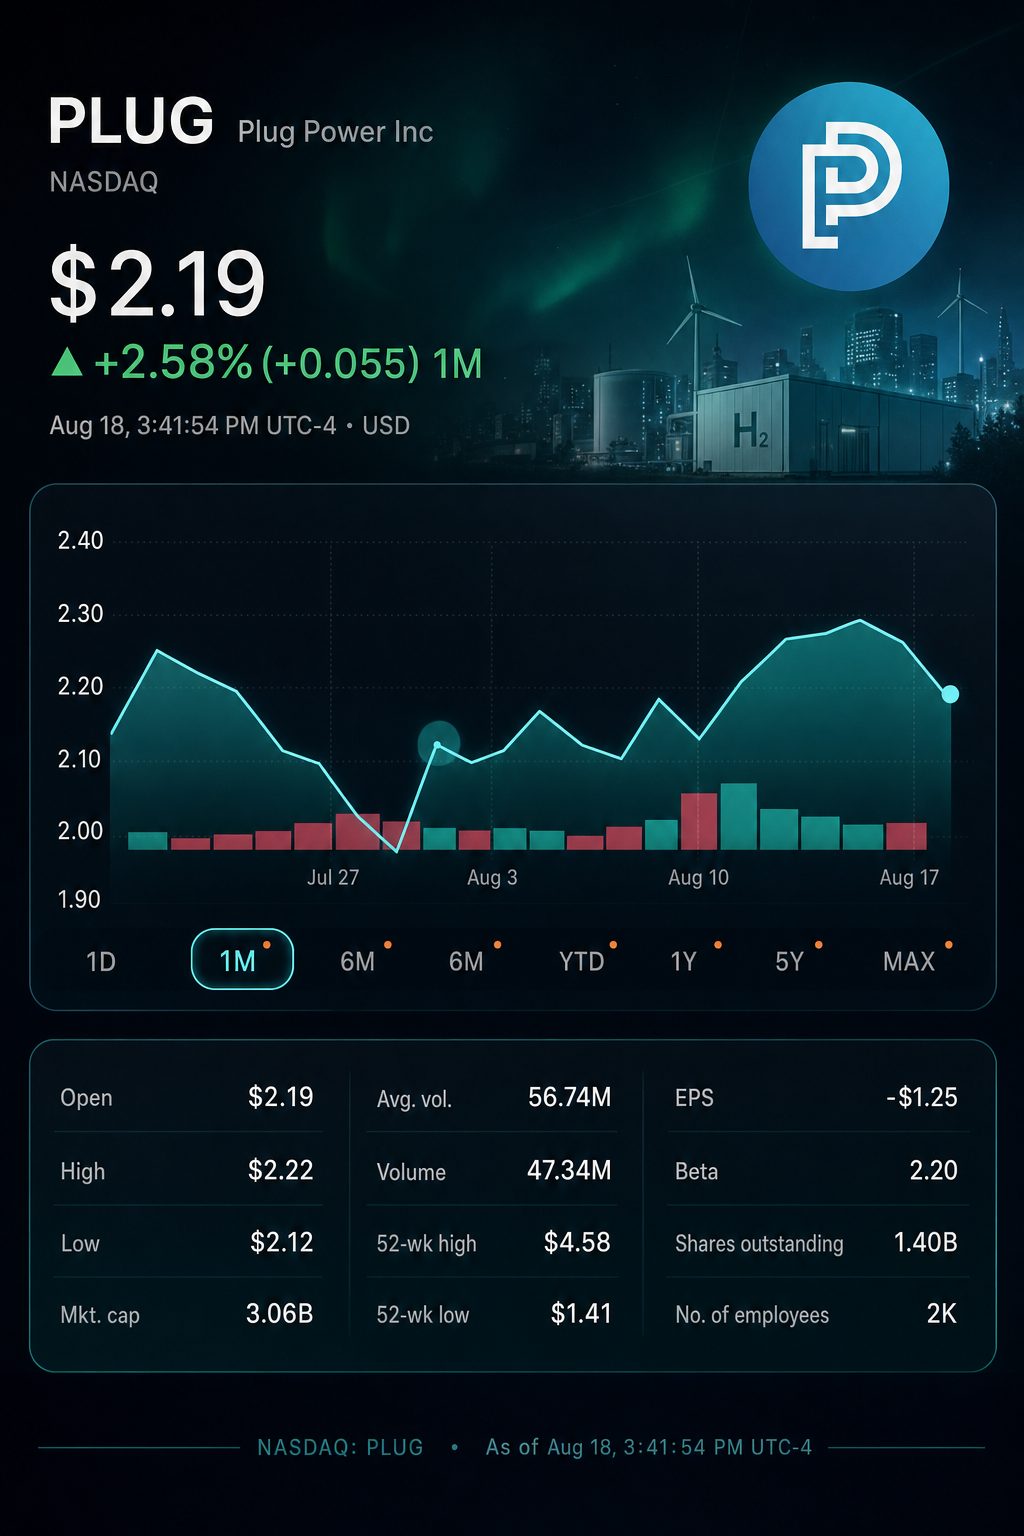Viewport: 1024px width, 1536px height.
Task: Select the MAX range tab
Action: 909,961
